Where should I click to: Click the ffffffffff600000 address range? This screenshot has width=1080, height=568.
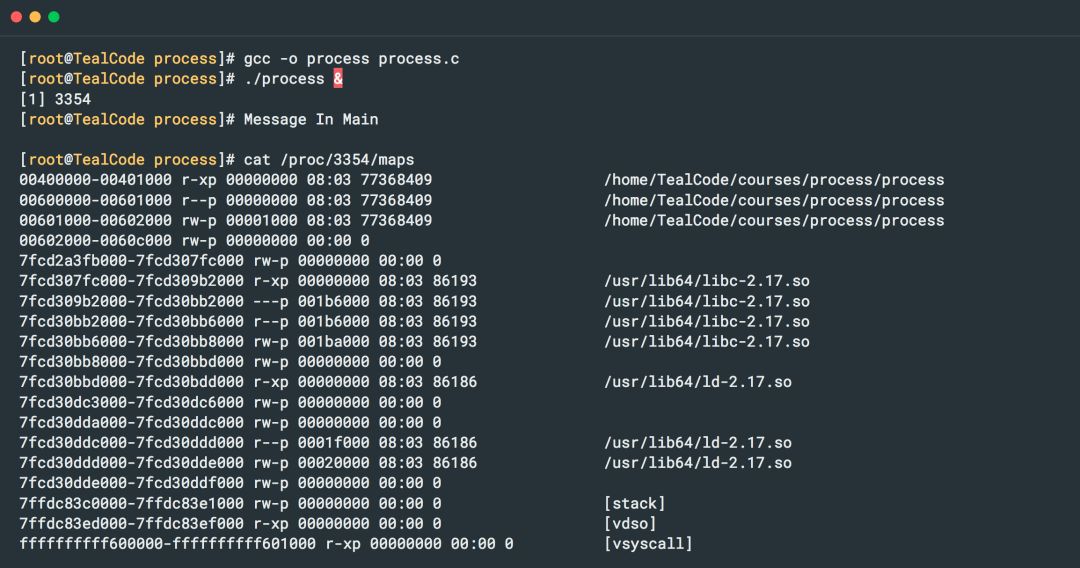pyautogui.click(x=167, y=544)
